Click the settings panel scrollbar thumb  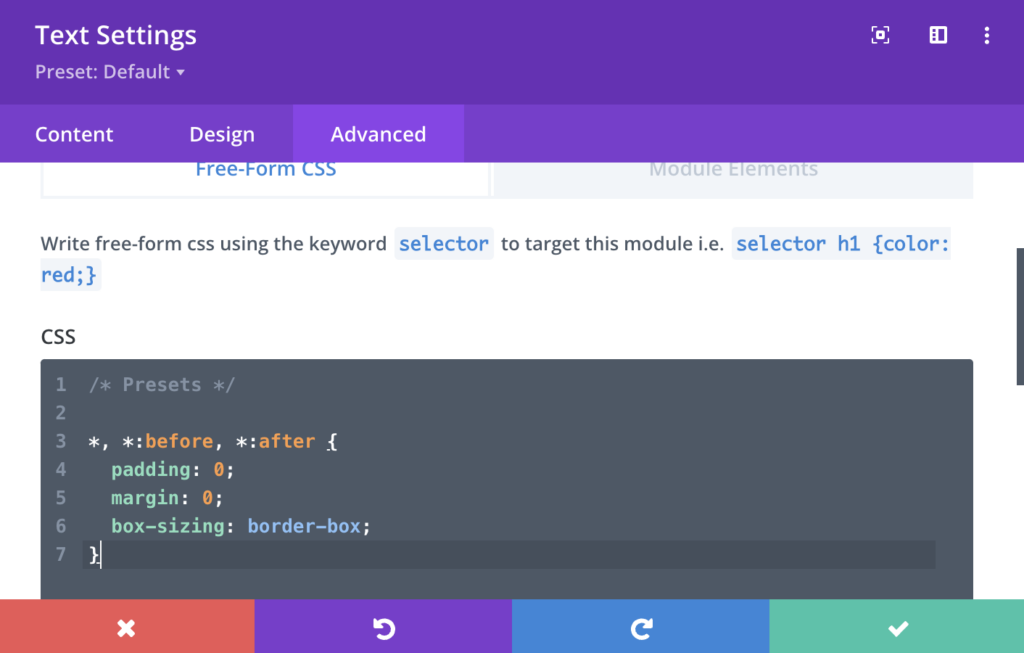tap(1020, 316)
